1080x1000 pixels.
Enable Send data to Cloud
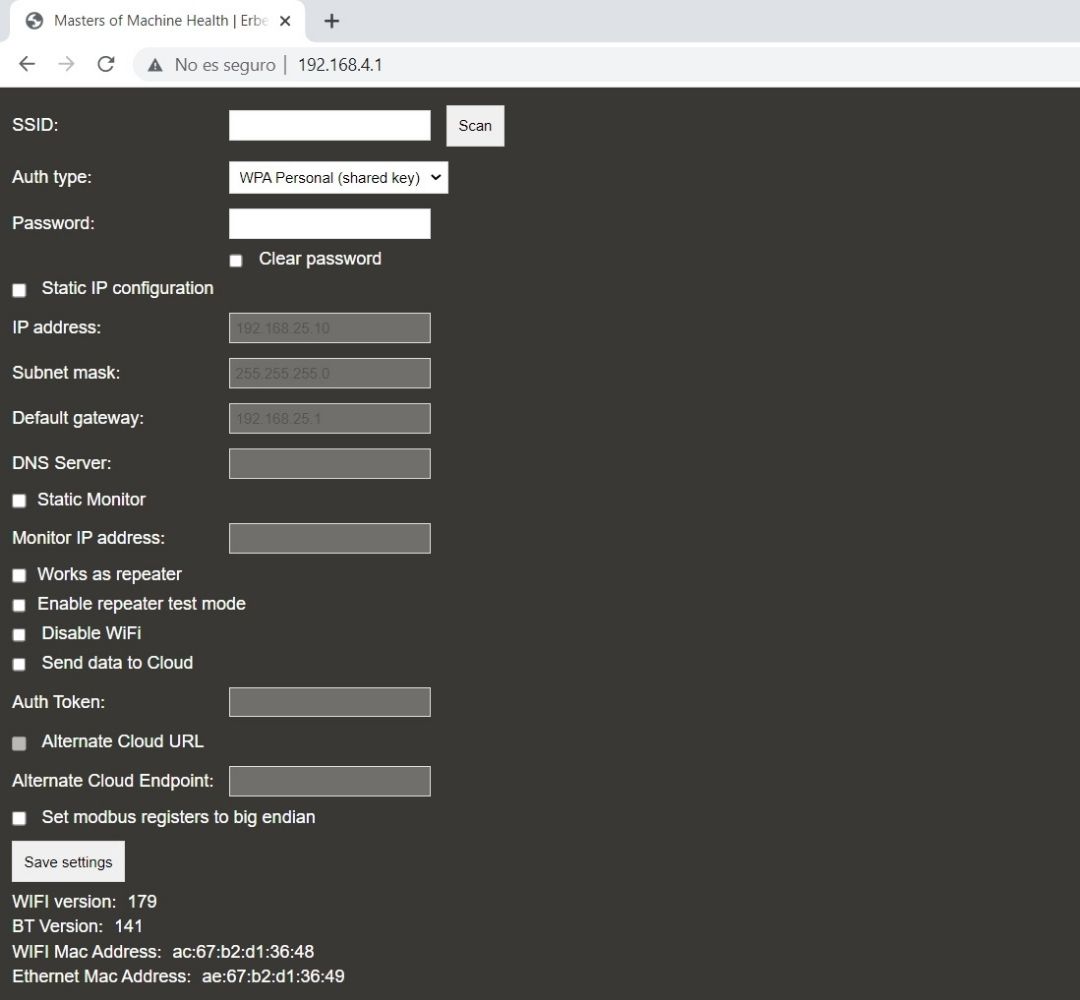19,664
